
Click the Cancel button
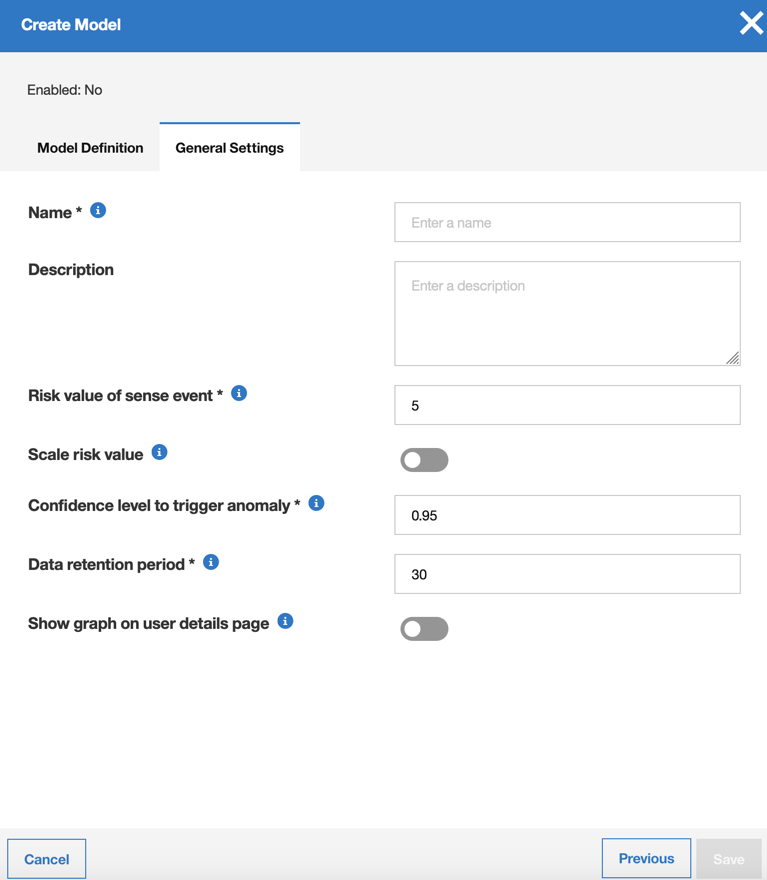pos(47,859)
